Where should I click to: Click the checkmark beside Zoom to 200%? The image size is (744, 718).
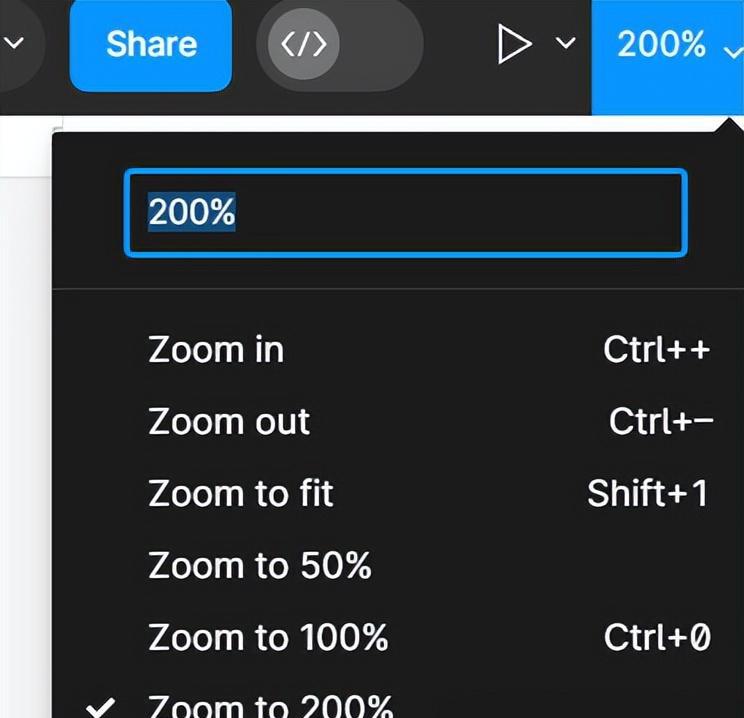tap(100, 707)
